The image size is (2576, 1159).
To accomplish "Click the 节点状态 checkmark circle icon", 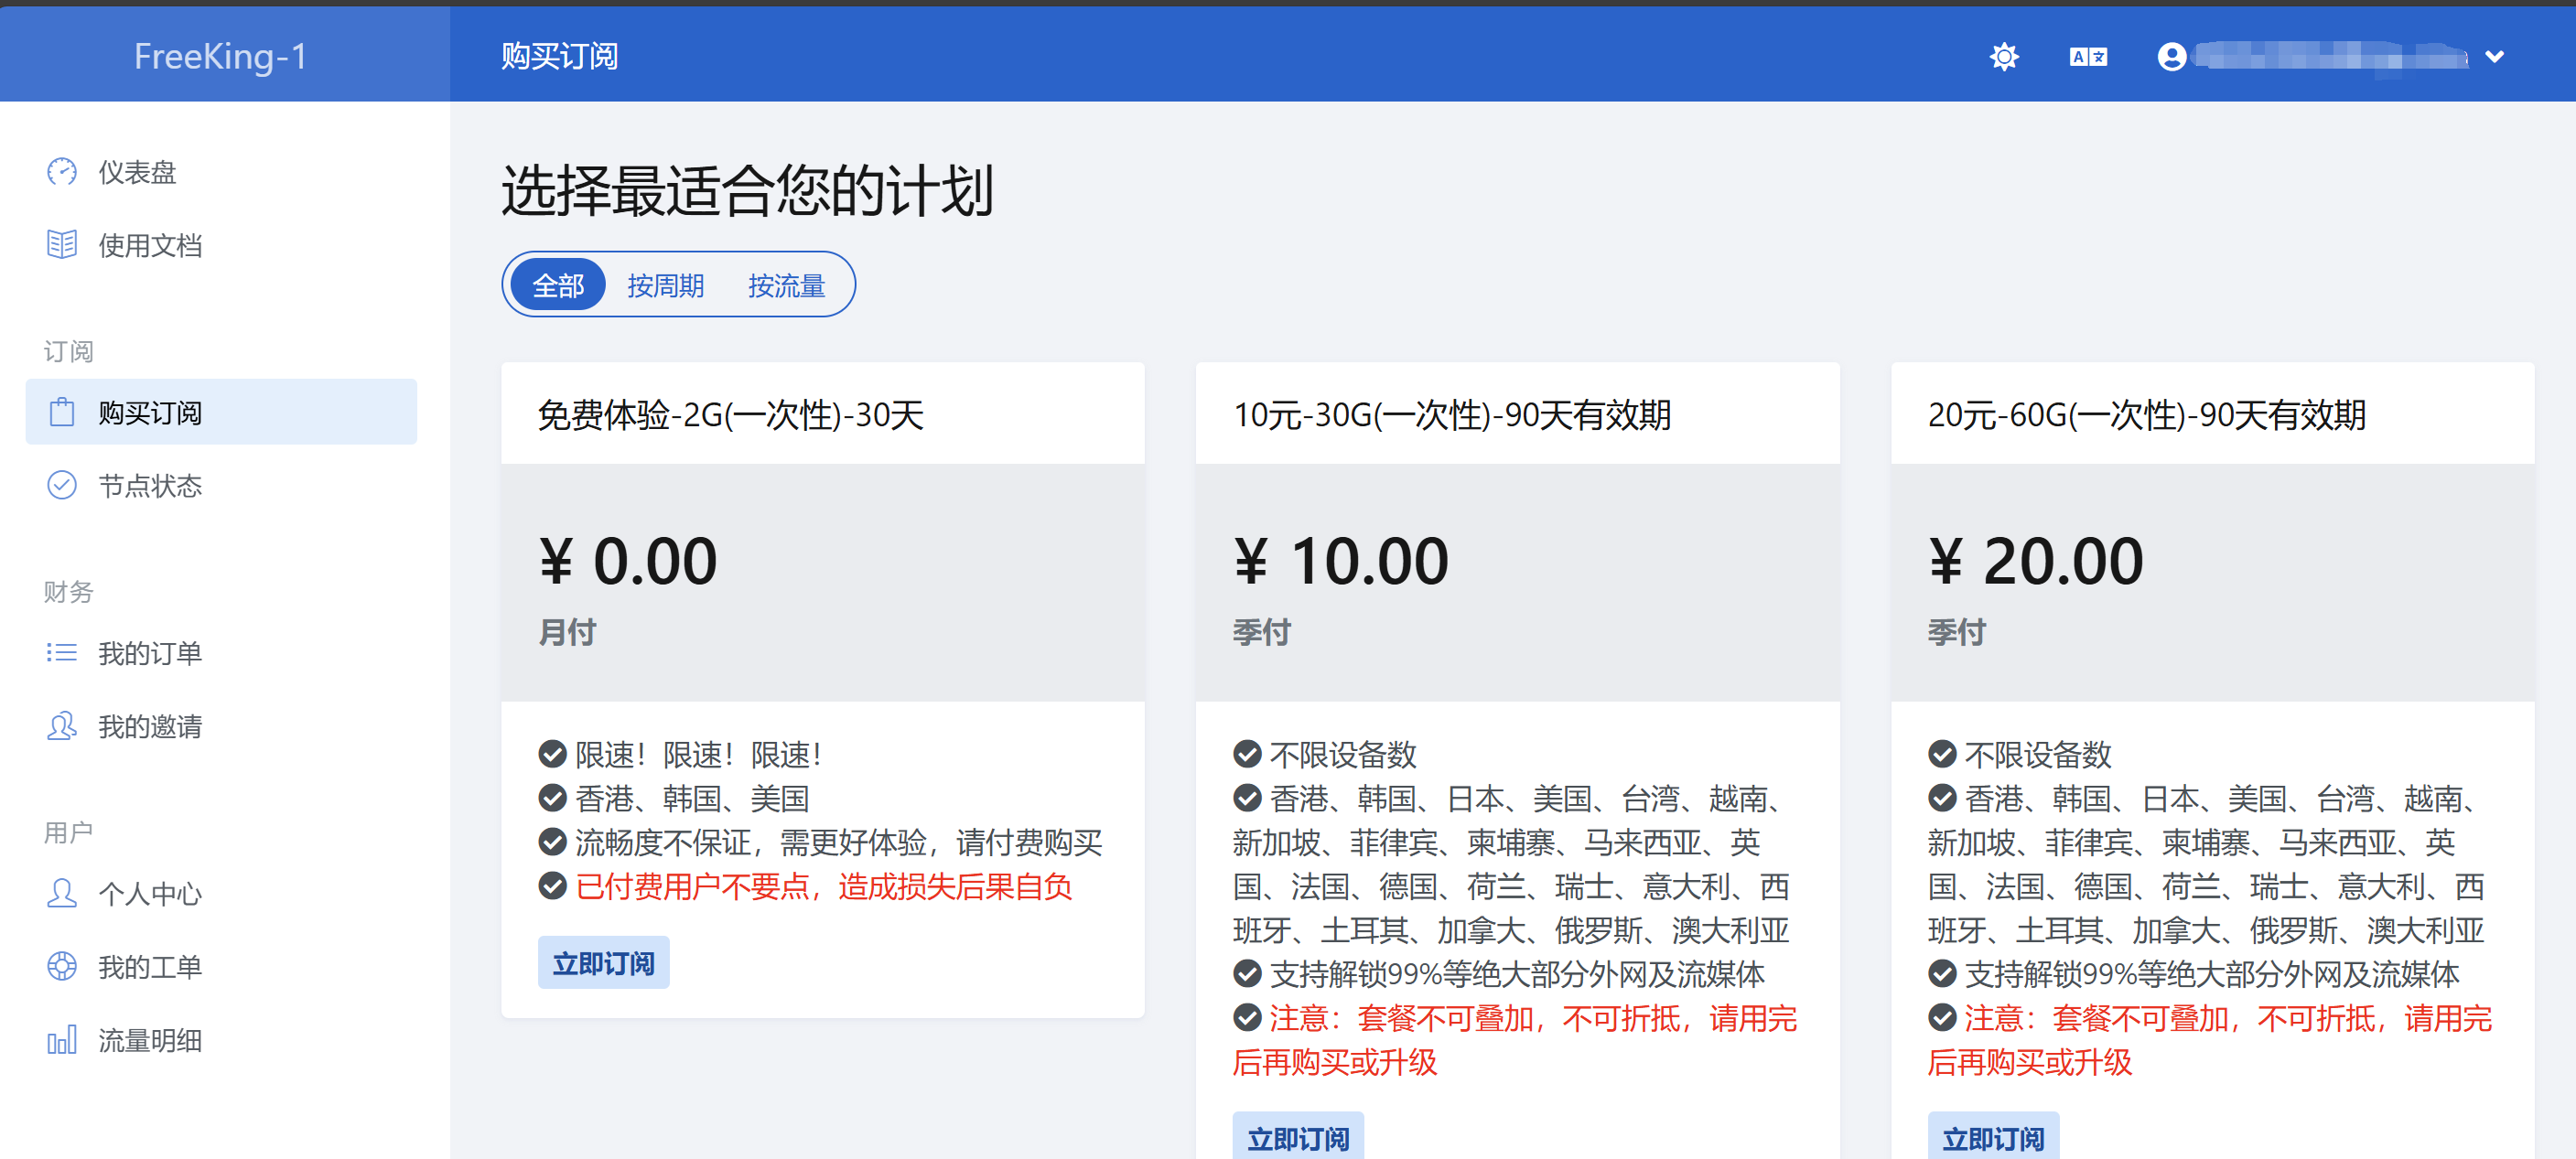I will [61, 486].
